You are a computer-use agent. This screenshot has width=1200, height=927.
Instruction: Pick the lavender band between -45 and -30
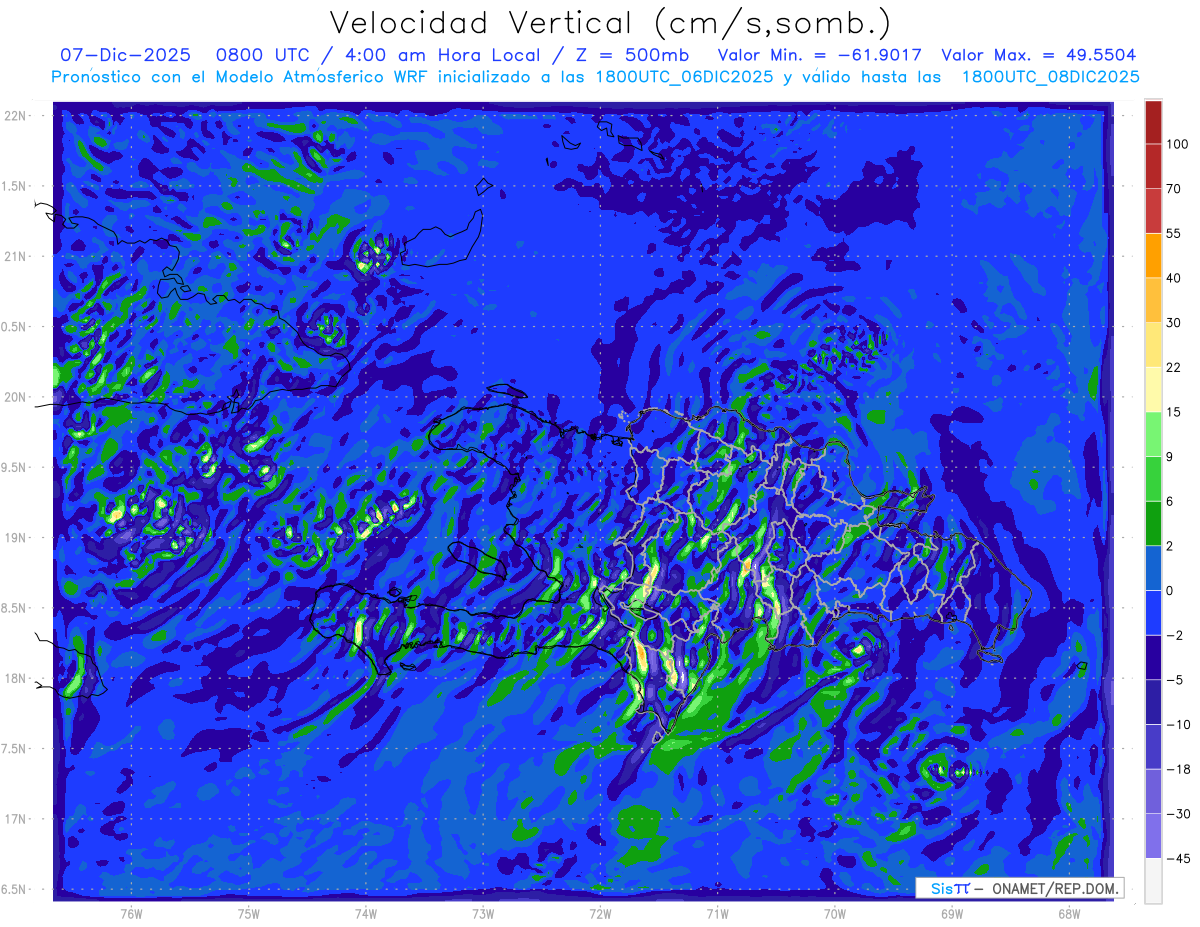tap(1153, 836)
